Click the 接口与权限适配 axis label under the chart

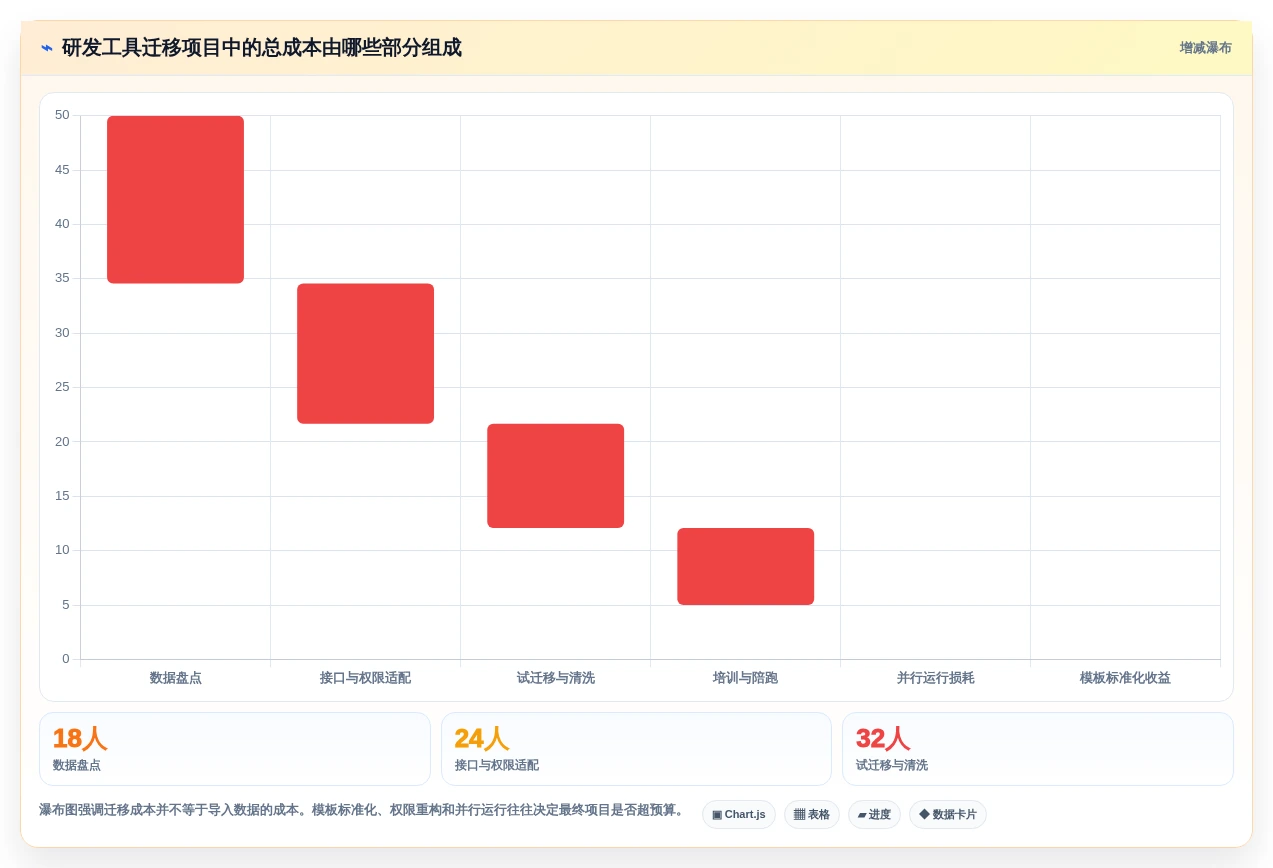[365, 678]
